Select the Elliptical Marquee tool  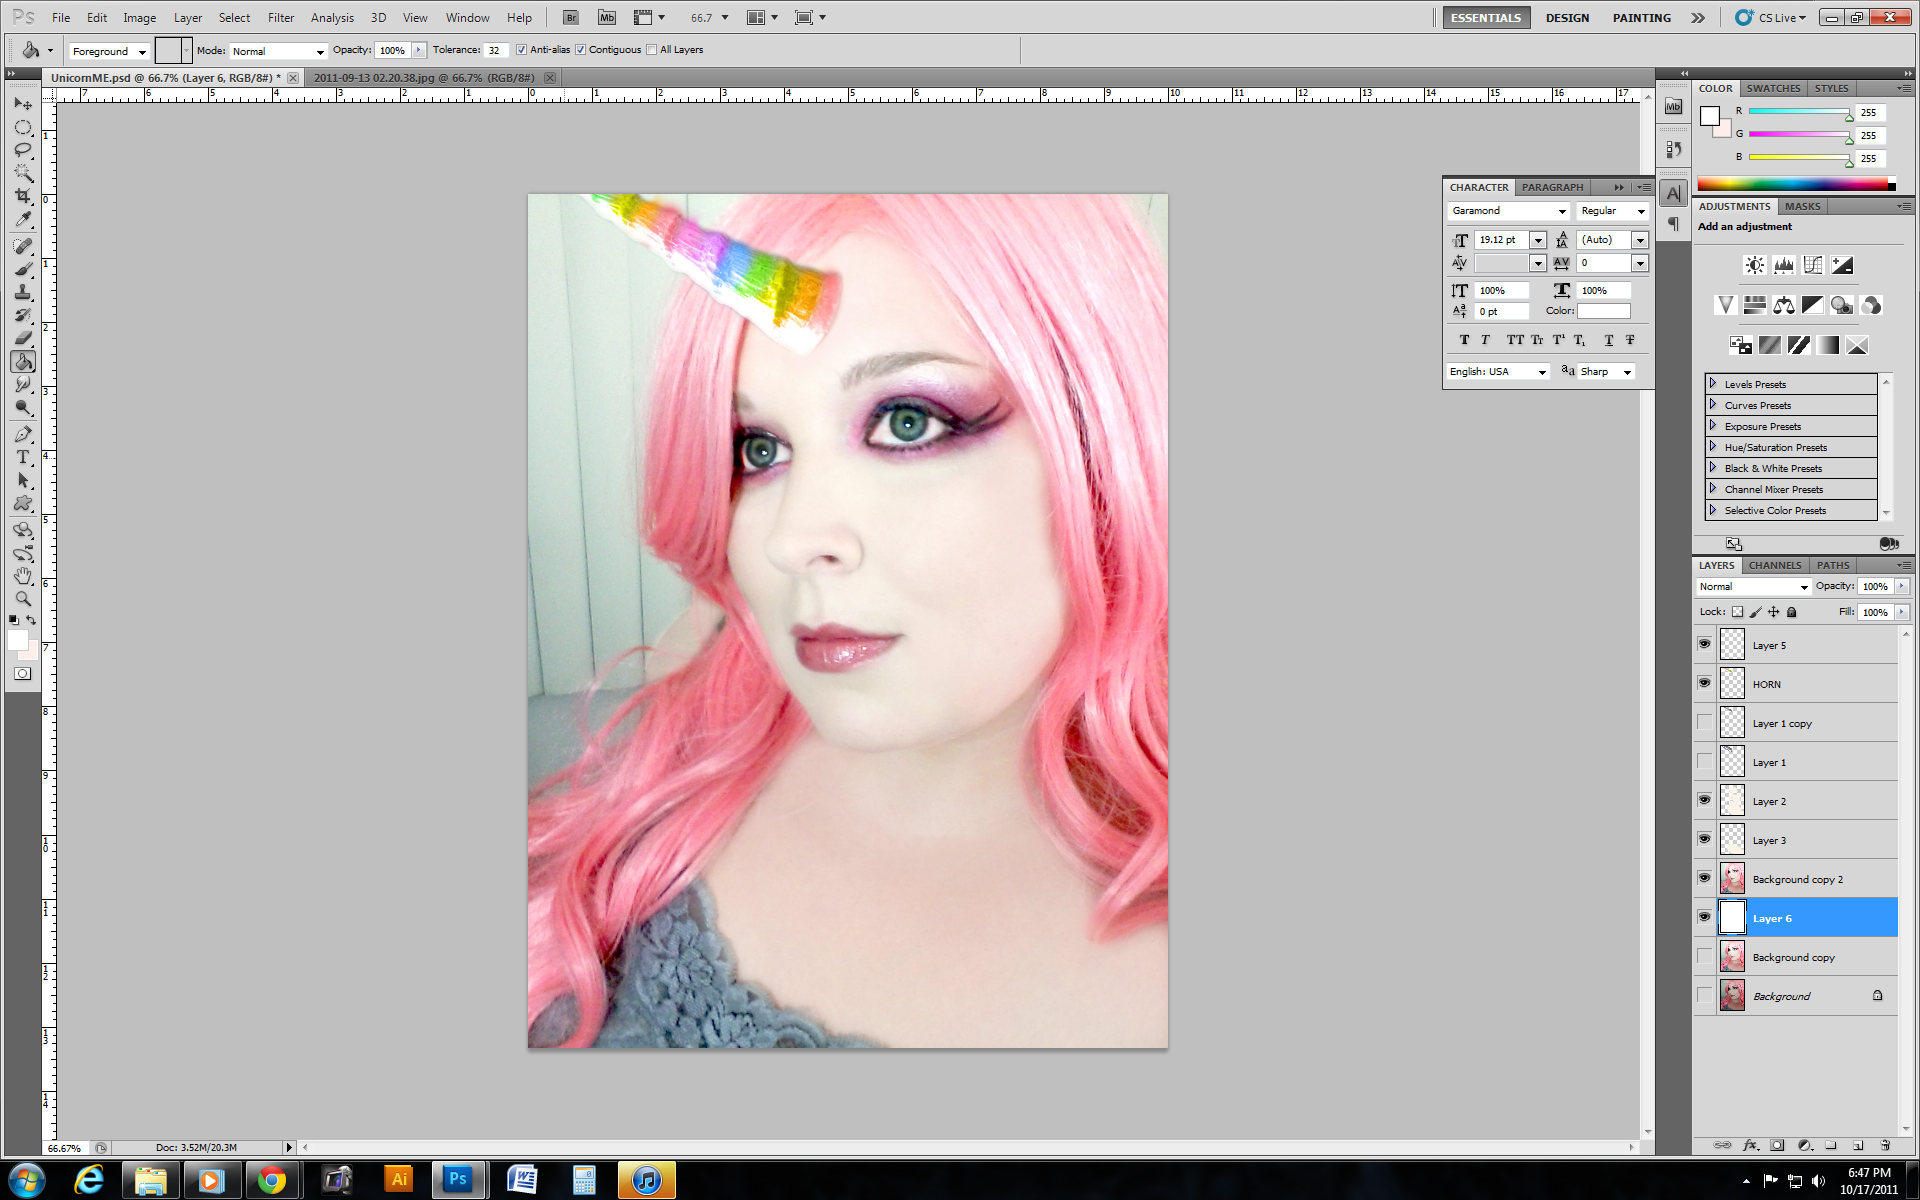tap(23, 127)
